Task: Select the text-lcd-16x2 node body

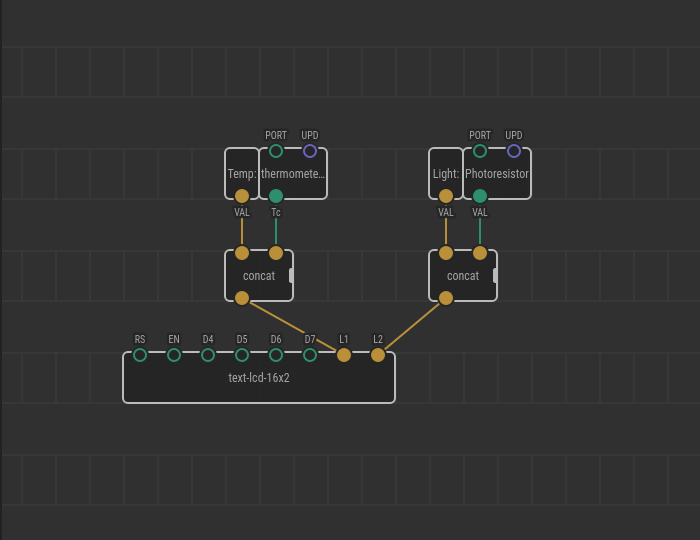Action: pos(259,379)
